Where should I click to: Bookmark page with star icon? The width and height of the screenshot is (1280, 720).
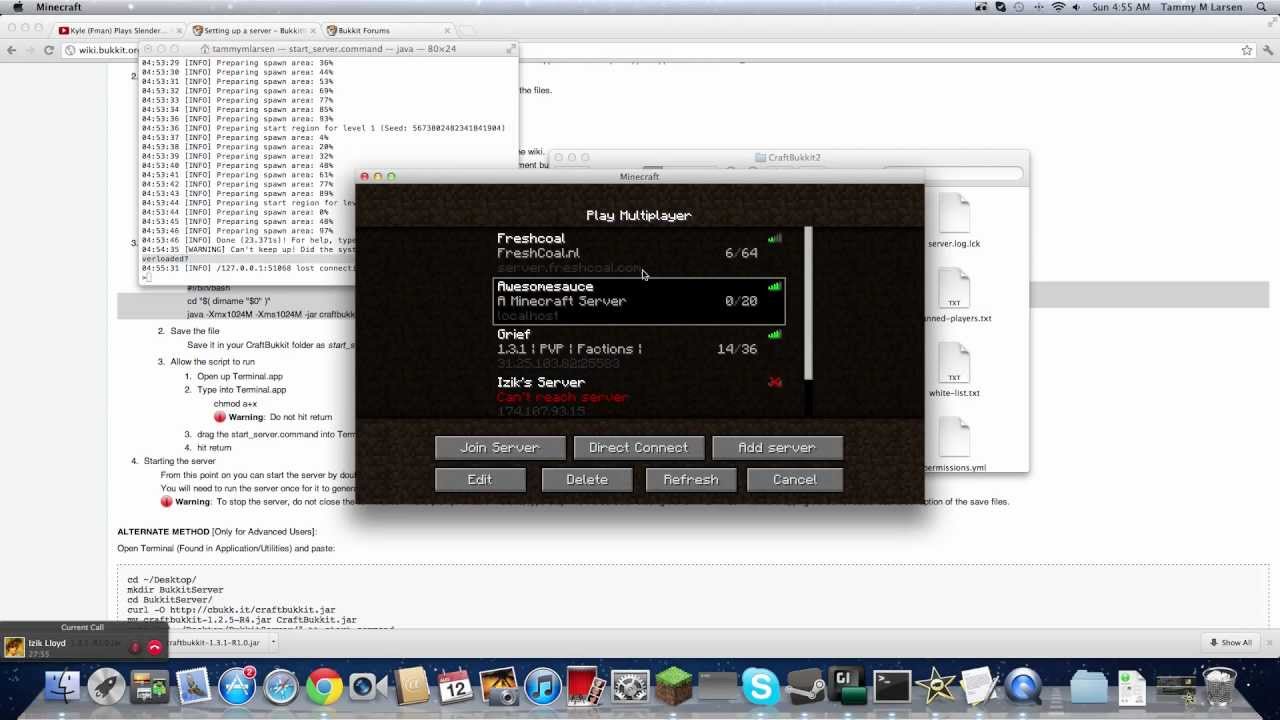pyautogui.click(x=1247, y=50)
